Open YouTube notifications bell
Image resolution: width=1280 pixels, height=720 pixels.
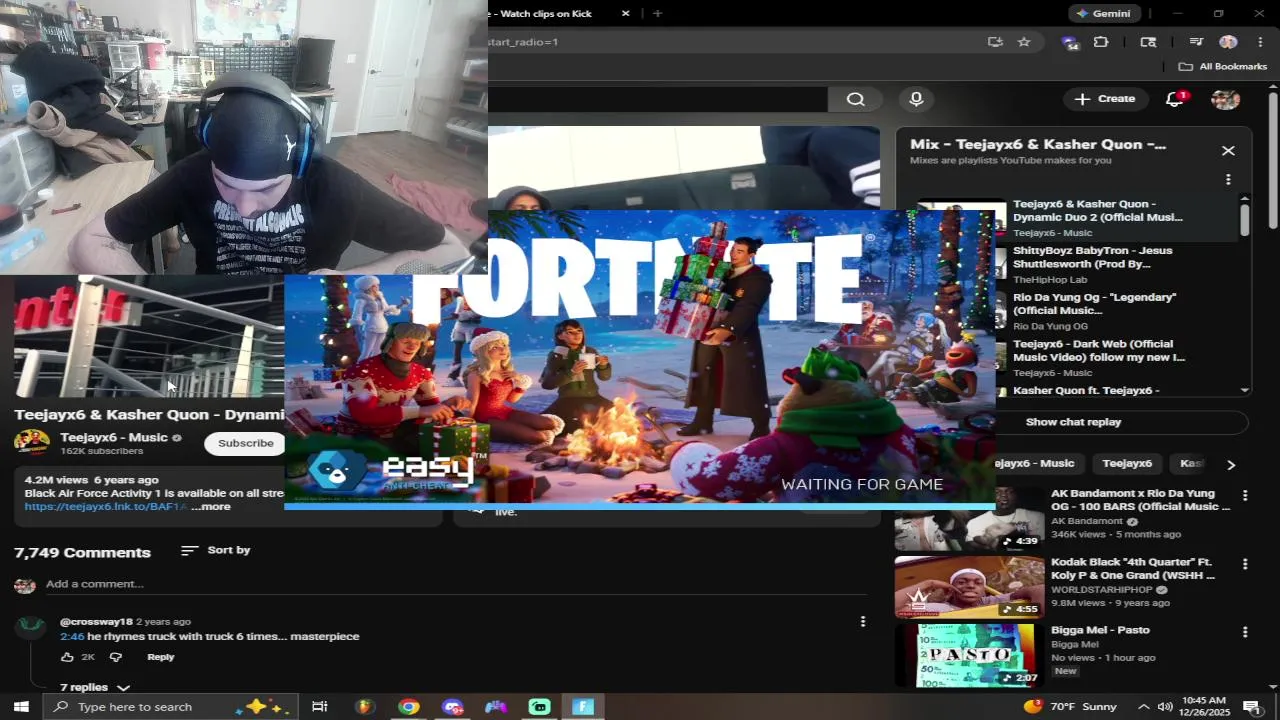coord(1175,99)
